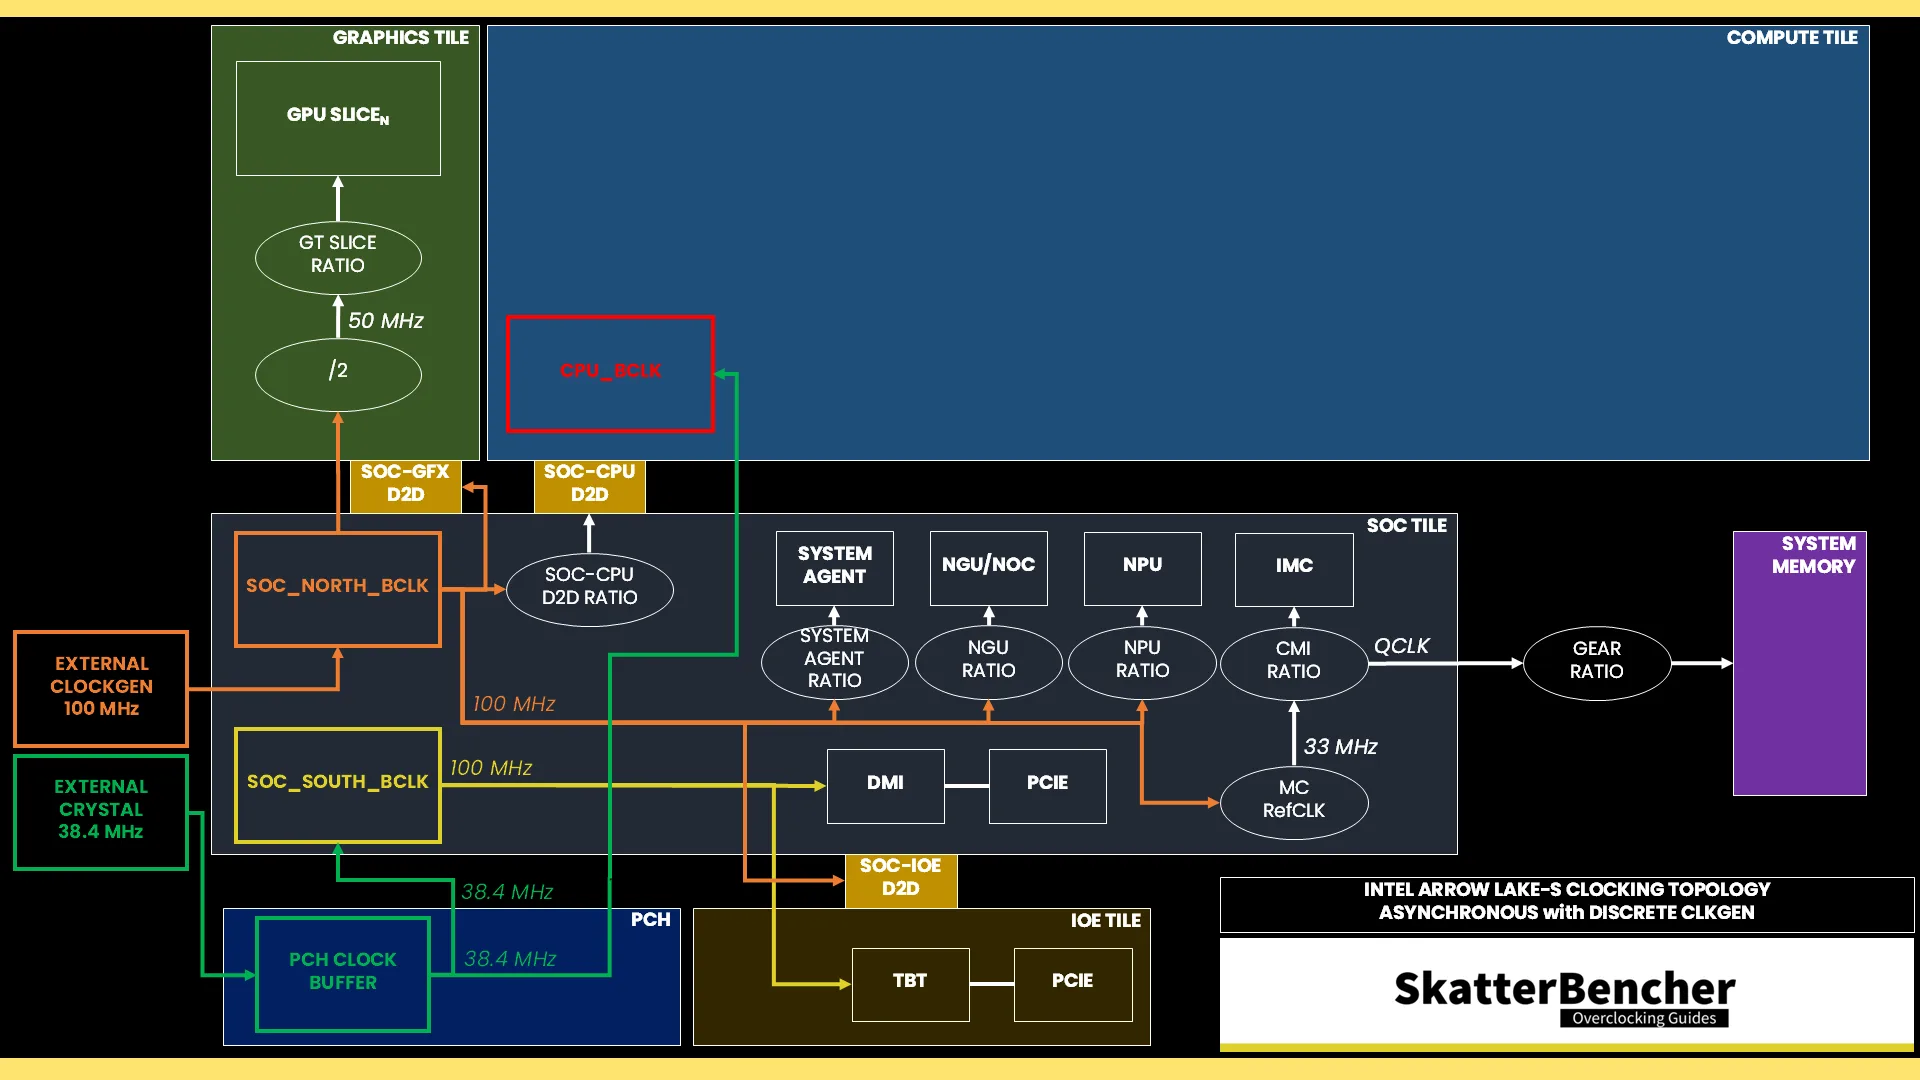Click the PCIE box in IOE Tile

pos(1072,984)
